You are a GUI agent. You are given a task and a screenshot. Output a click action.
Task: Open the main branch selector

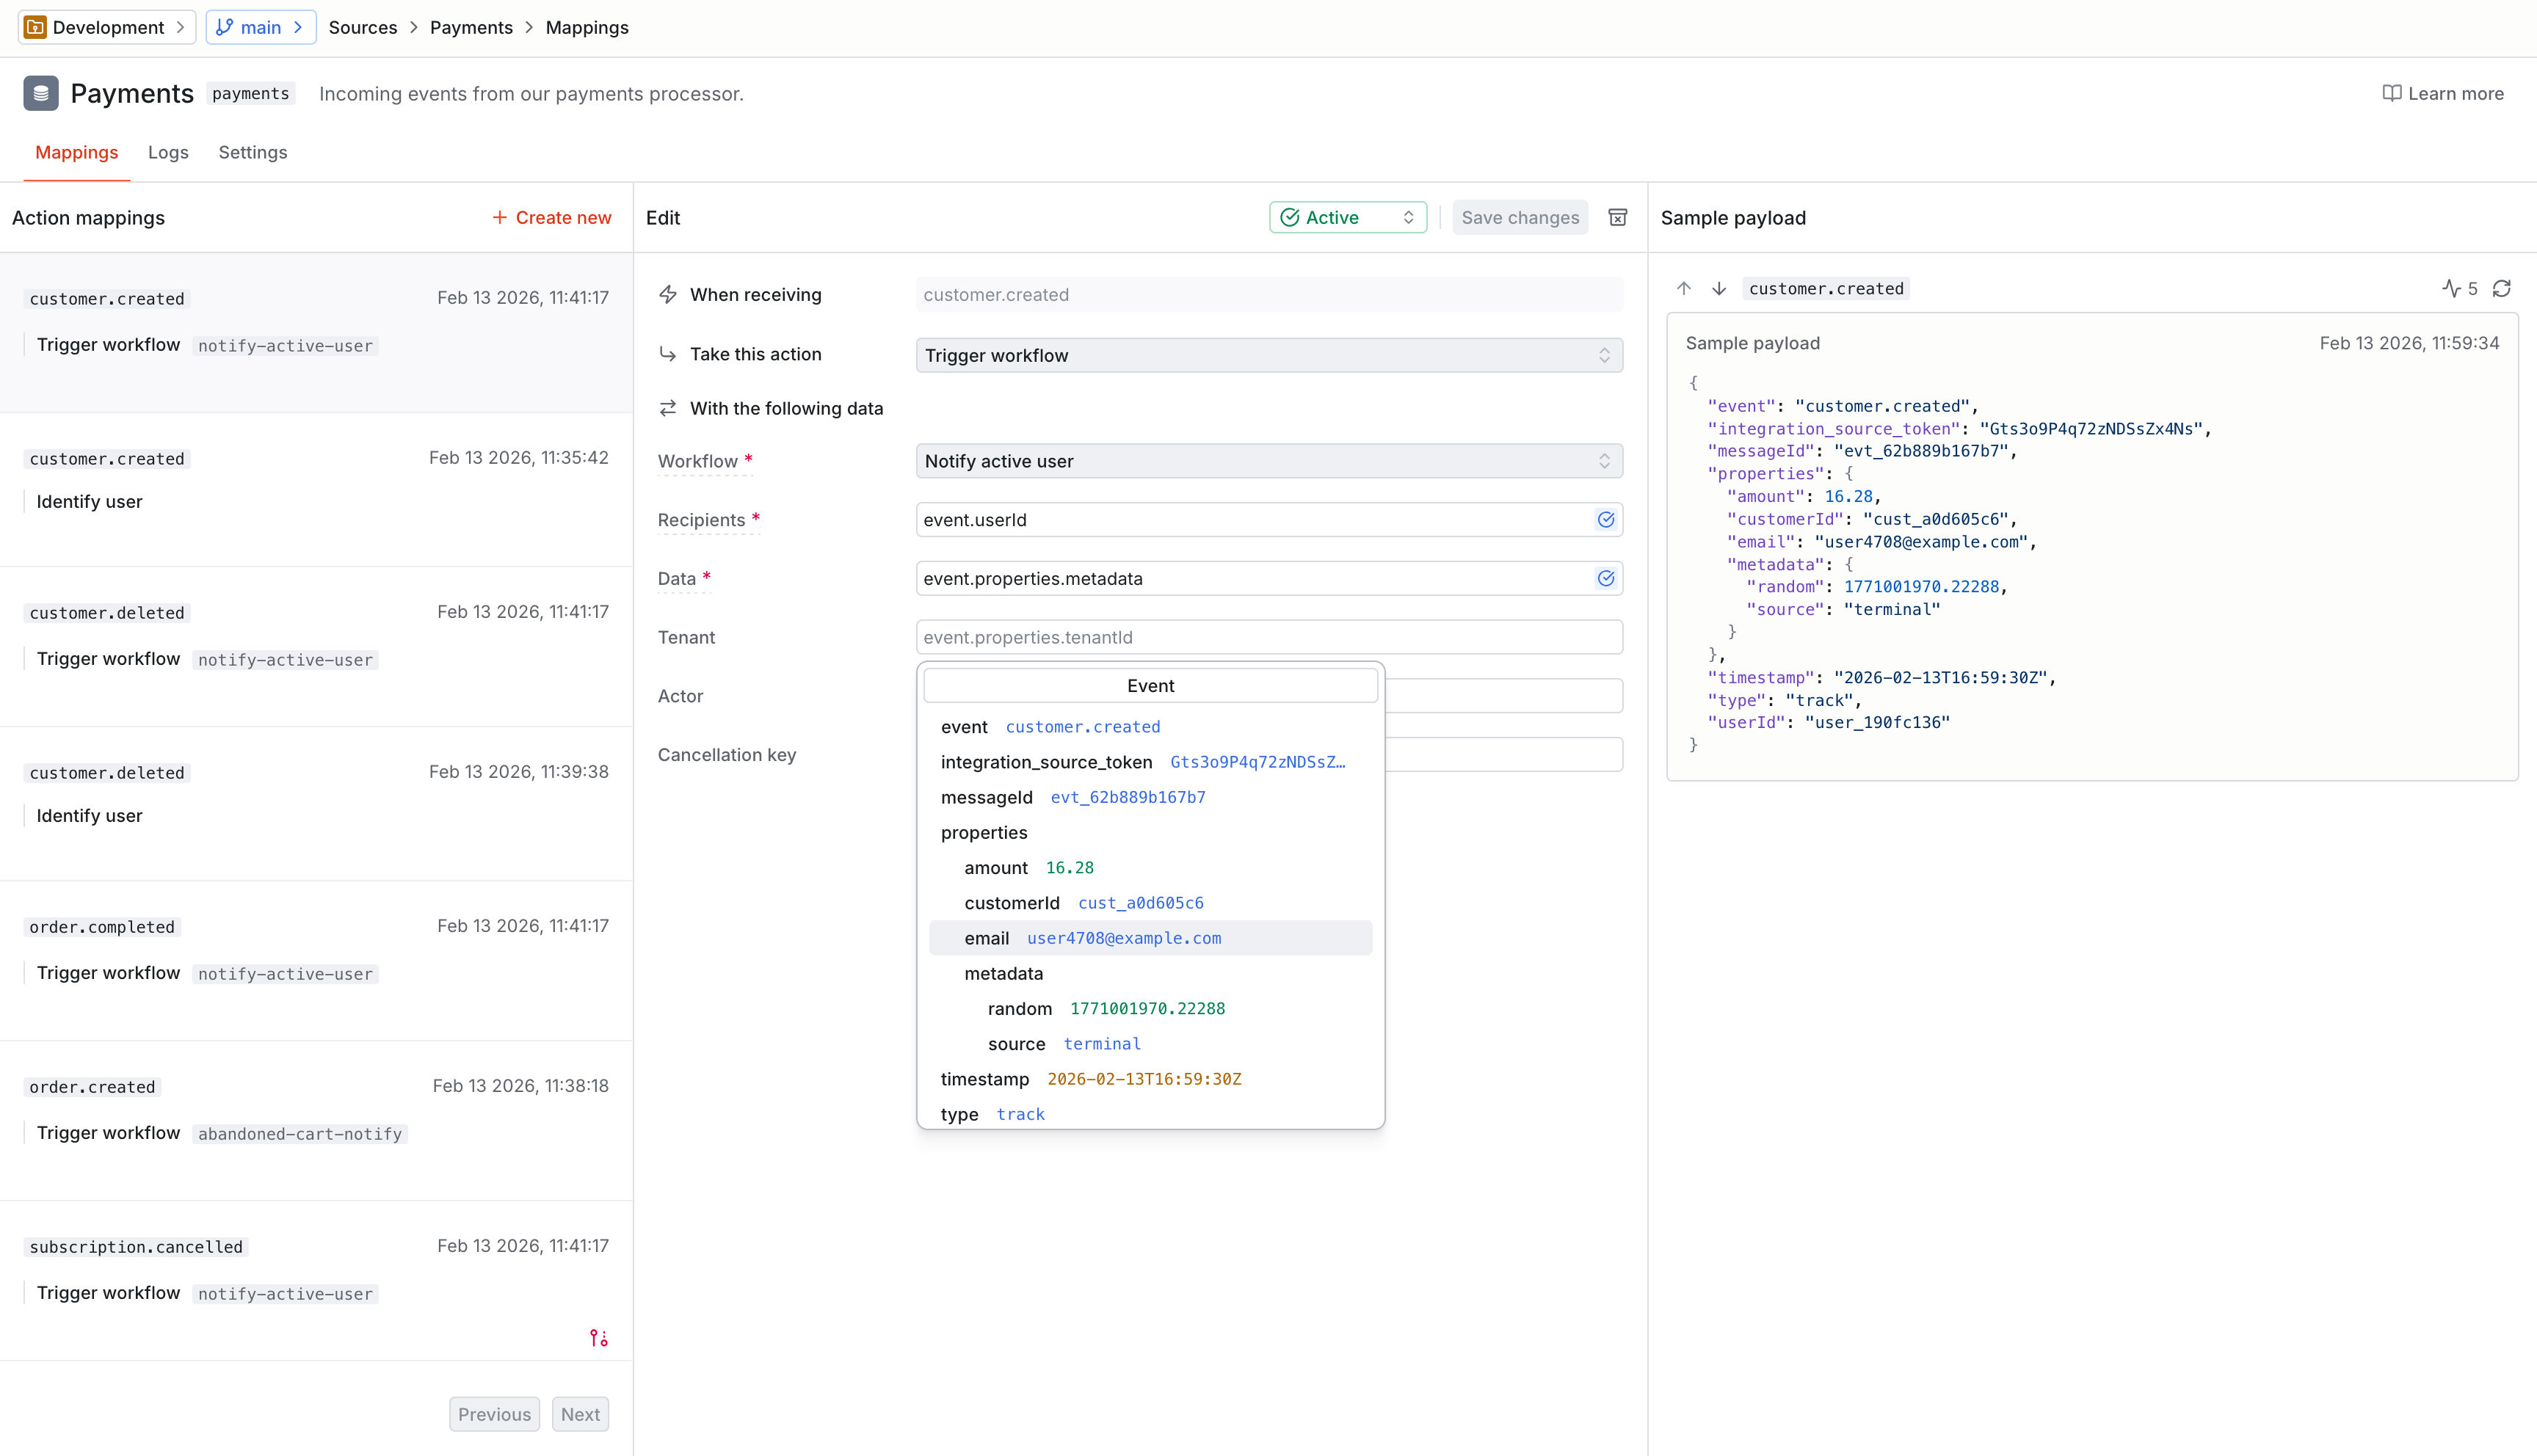point(260,27)
